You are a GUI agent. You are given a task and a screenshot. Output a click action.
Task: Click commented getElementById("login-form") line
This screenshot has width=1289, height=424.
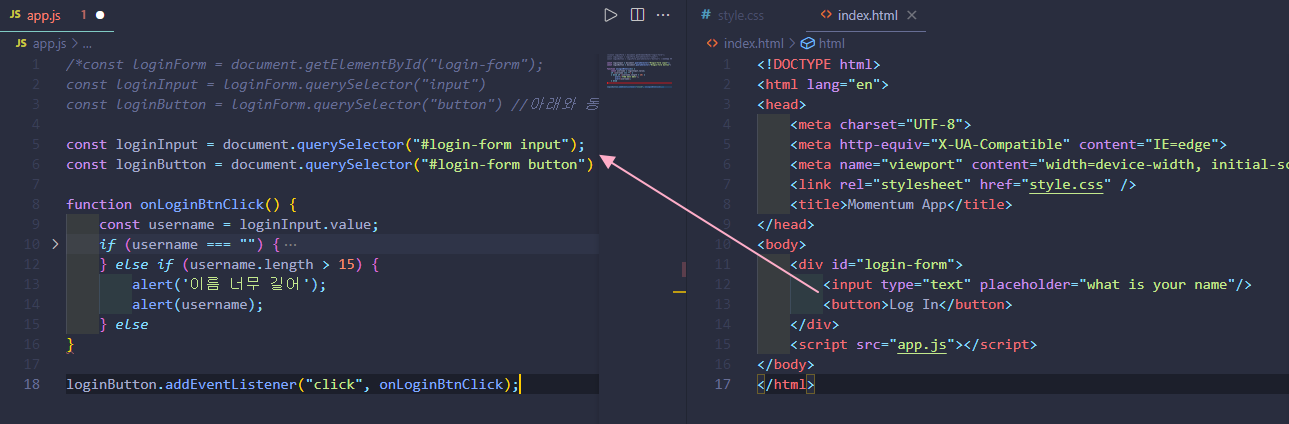[305, 64]
